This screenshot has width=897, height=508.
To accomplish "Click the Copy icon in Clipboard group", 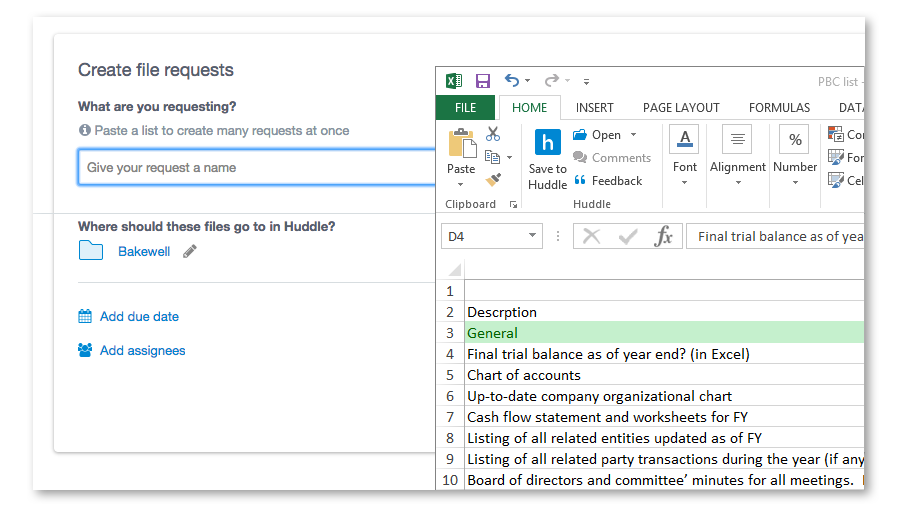I will 492,157.
